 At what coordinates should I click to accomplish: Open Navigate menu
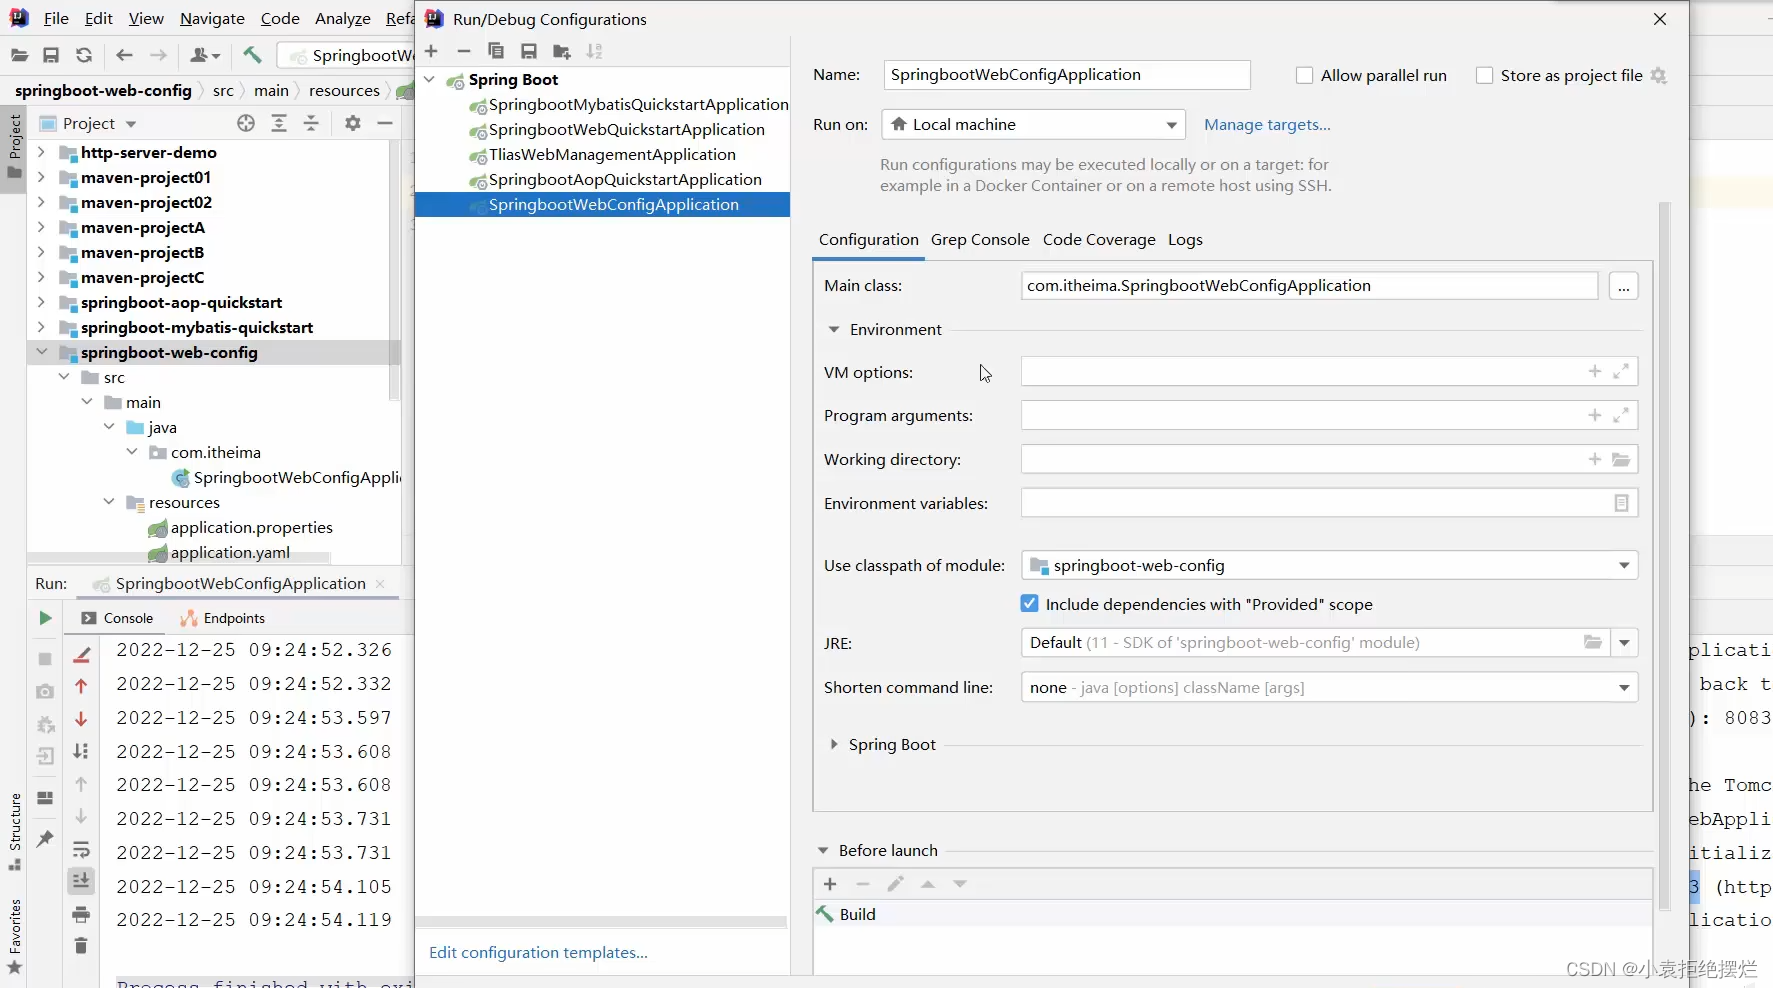pyautogui.click(x=212, y=18)
